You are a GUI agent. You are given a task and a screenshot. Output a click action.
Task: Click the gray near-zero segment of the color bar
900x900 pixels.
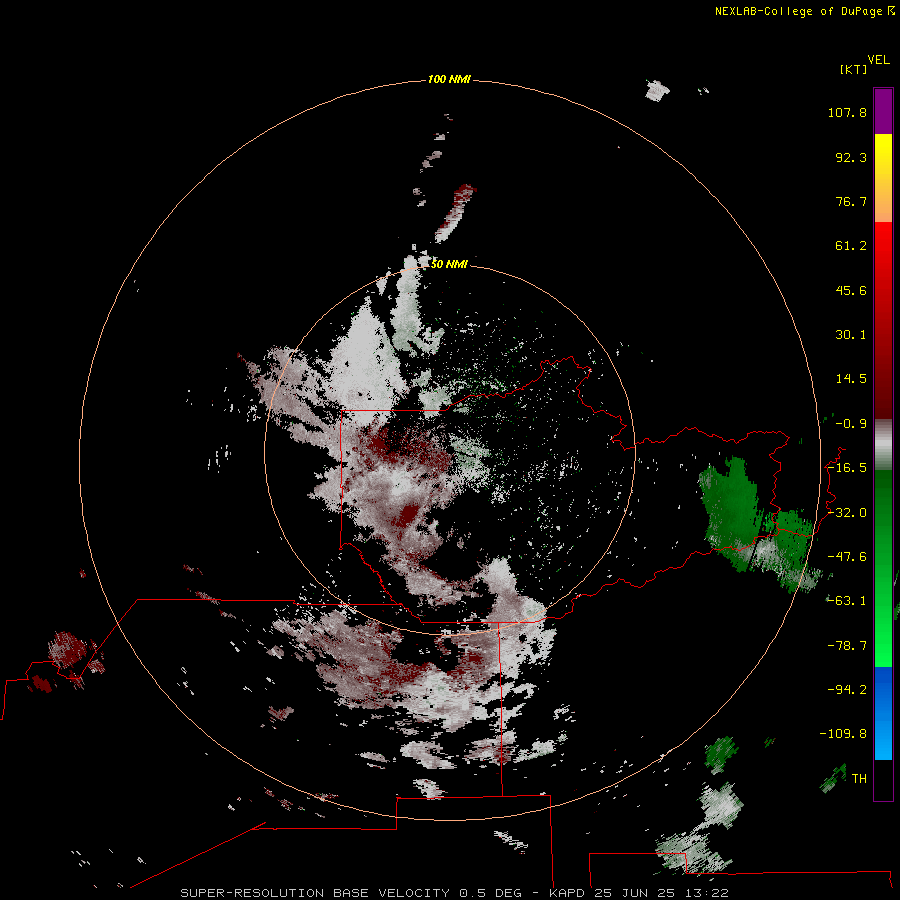point(883,444)
